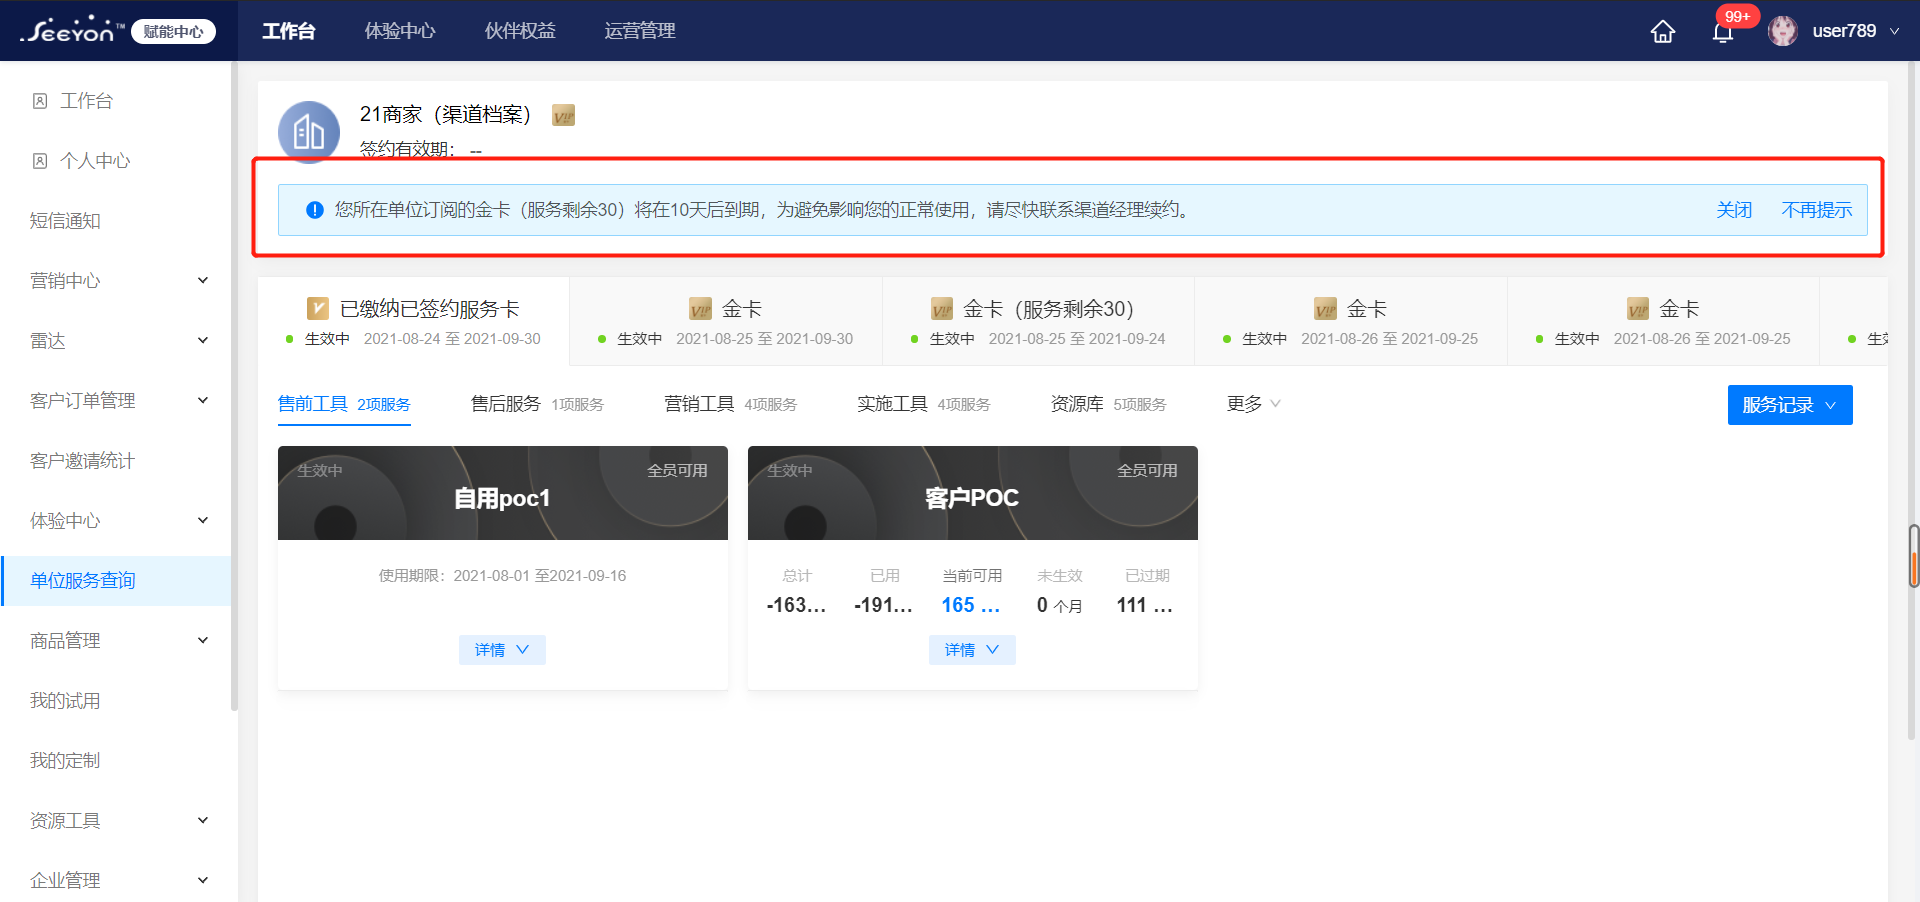Image resolution: width=1920 pixels, height=902 pixels.
Task: Open user789 account dropdown arrow
Action: (x=1894, y=32)
